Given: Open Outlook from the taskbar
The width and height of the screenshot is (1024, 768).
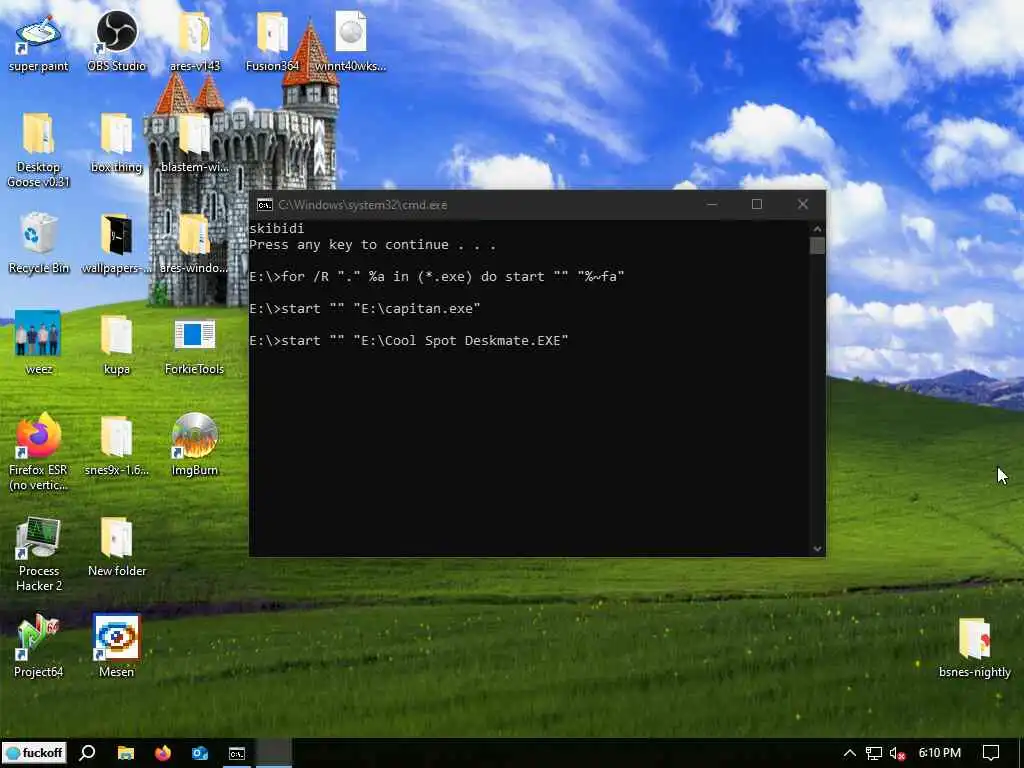Looking at the screenshot, I should (200, 753).
